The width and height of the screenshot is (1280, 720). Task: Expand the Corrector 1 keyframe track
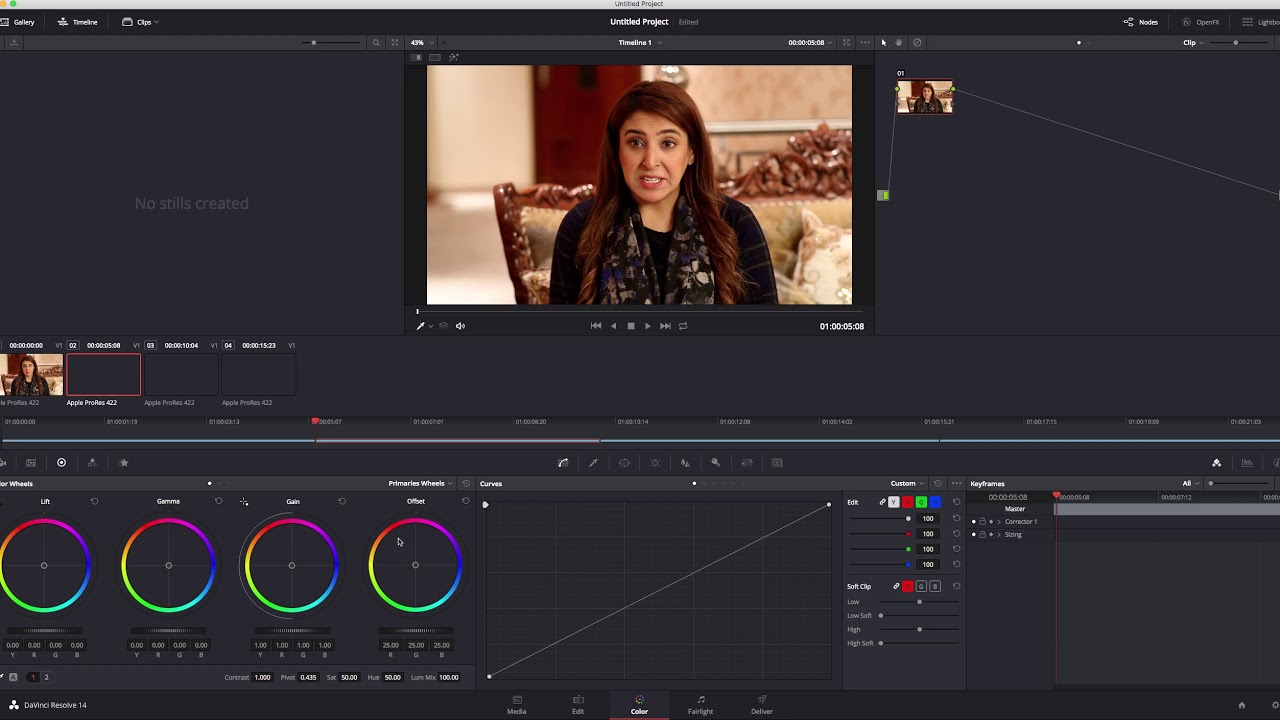999,522
